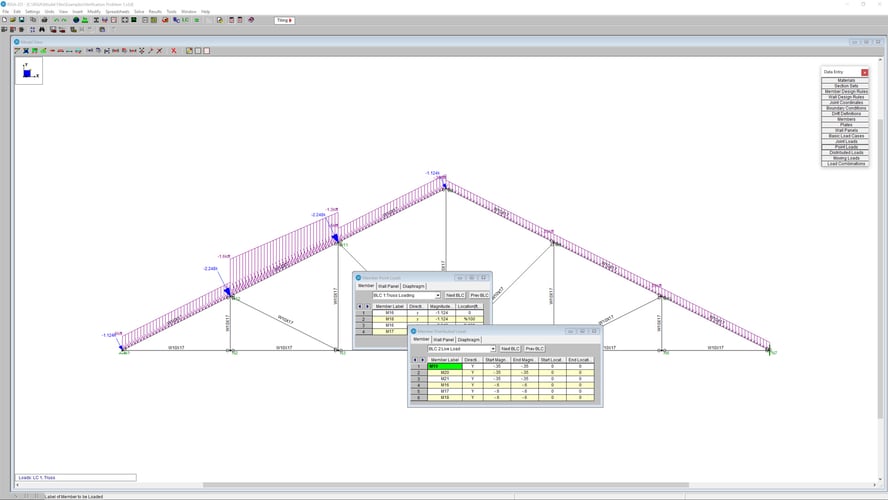Screen dimensions: 888x500
Task: Open the Solve menu in the menu bar
Action: [139, 11]
